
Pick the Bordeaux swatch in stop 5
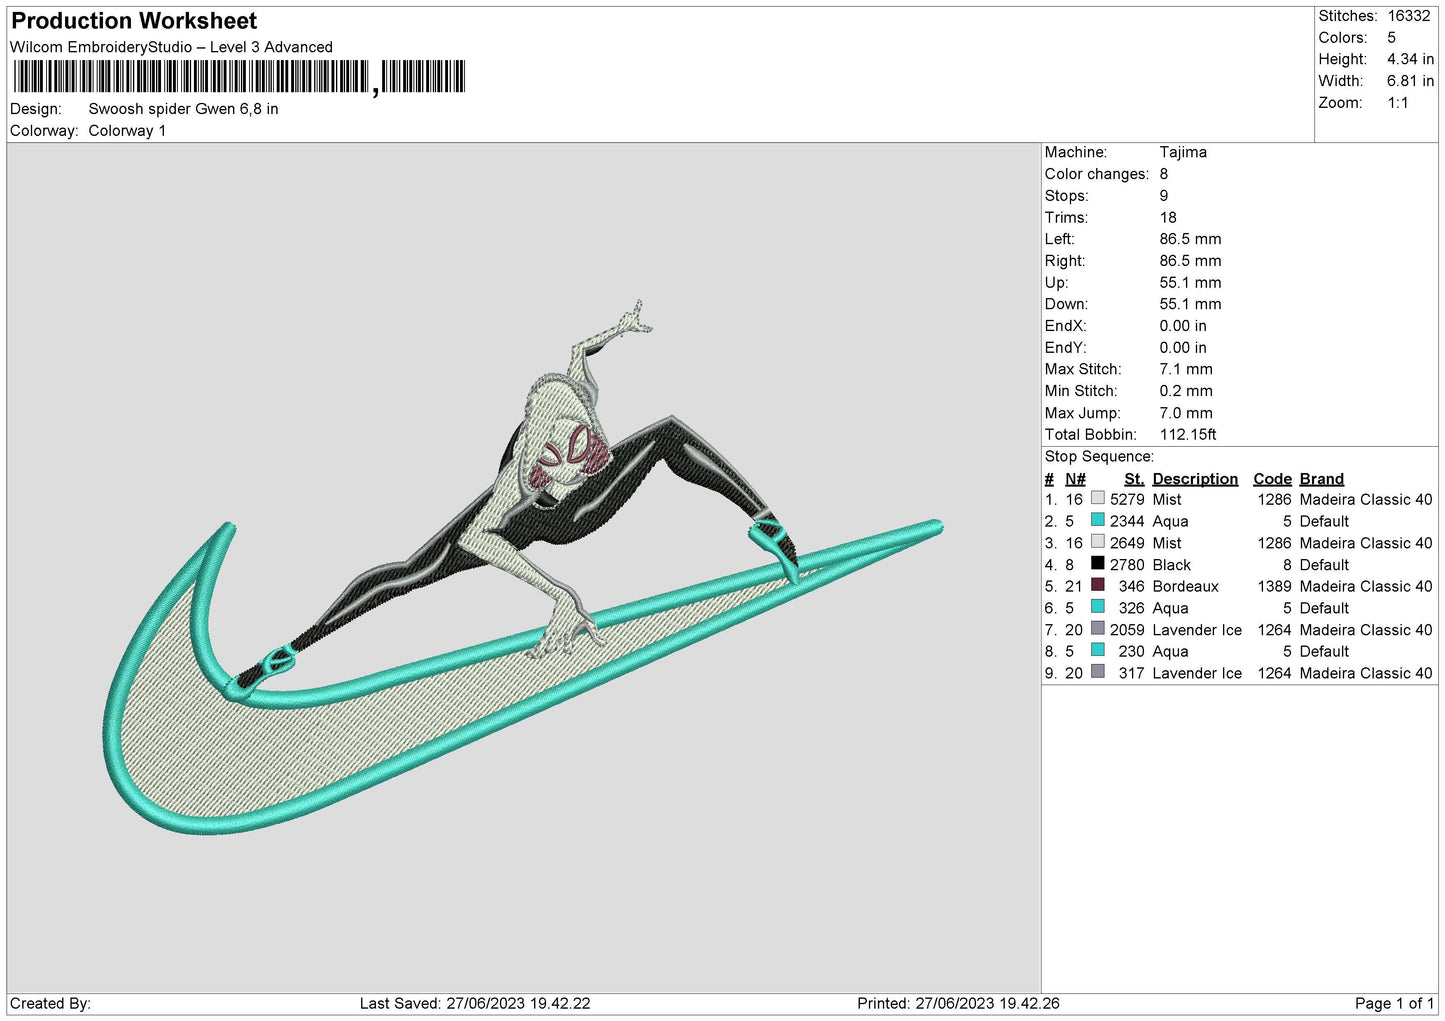pyautogui.click(x=1098, y=586)
